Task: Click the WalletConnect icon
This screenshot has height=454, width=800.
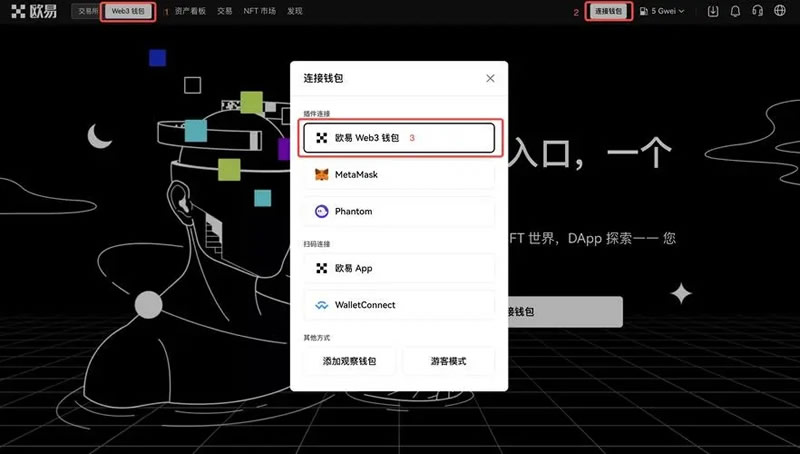Action: 322,305
